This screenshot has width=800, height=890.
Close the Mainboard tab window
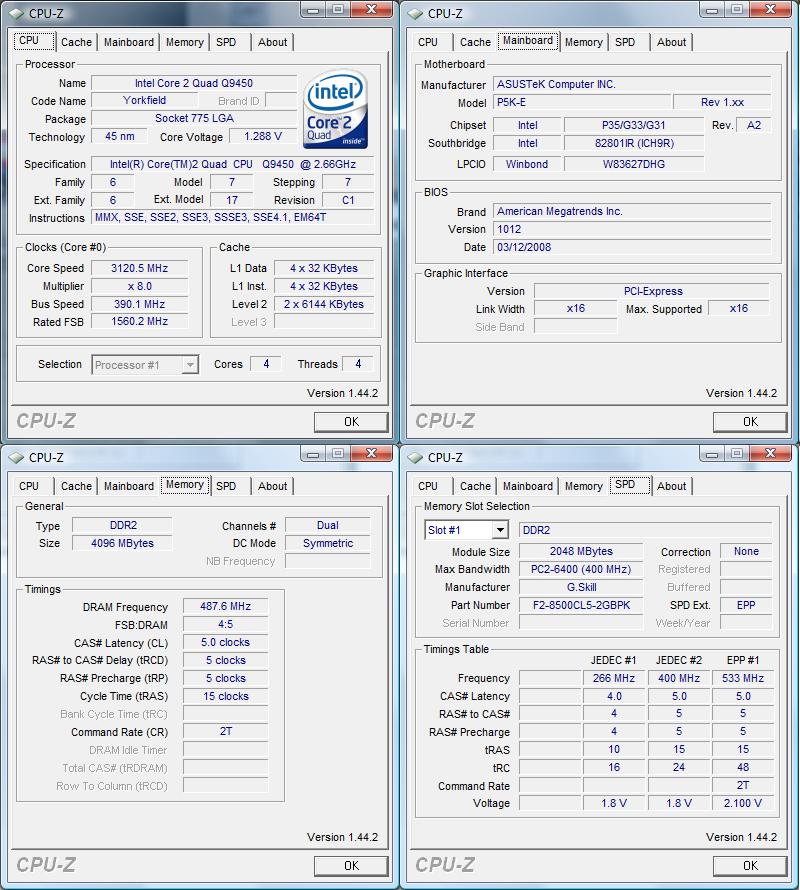[x=770, y=9]
